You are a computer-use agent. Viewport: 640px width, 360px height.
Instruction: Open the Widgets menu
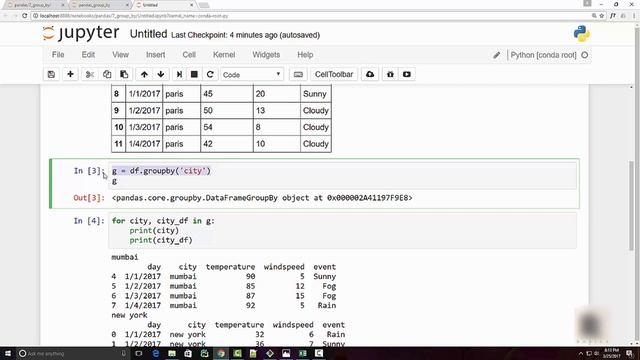[266, 55]
